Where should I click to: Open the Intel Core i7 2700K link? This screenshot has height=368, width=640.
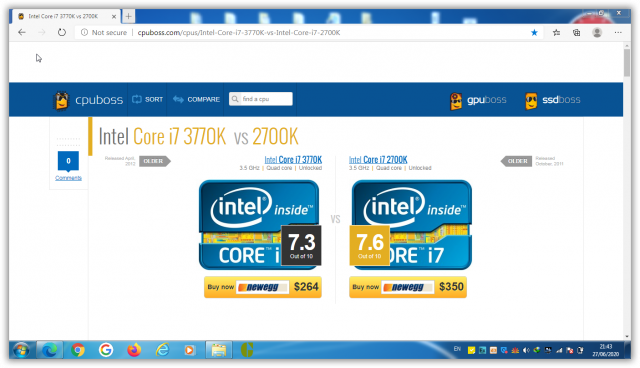click(x=378, y=160)
